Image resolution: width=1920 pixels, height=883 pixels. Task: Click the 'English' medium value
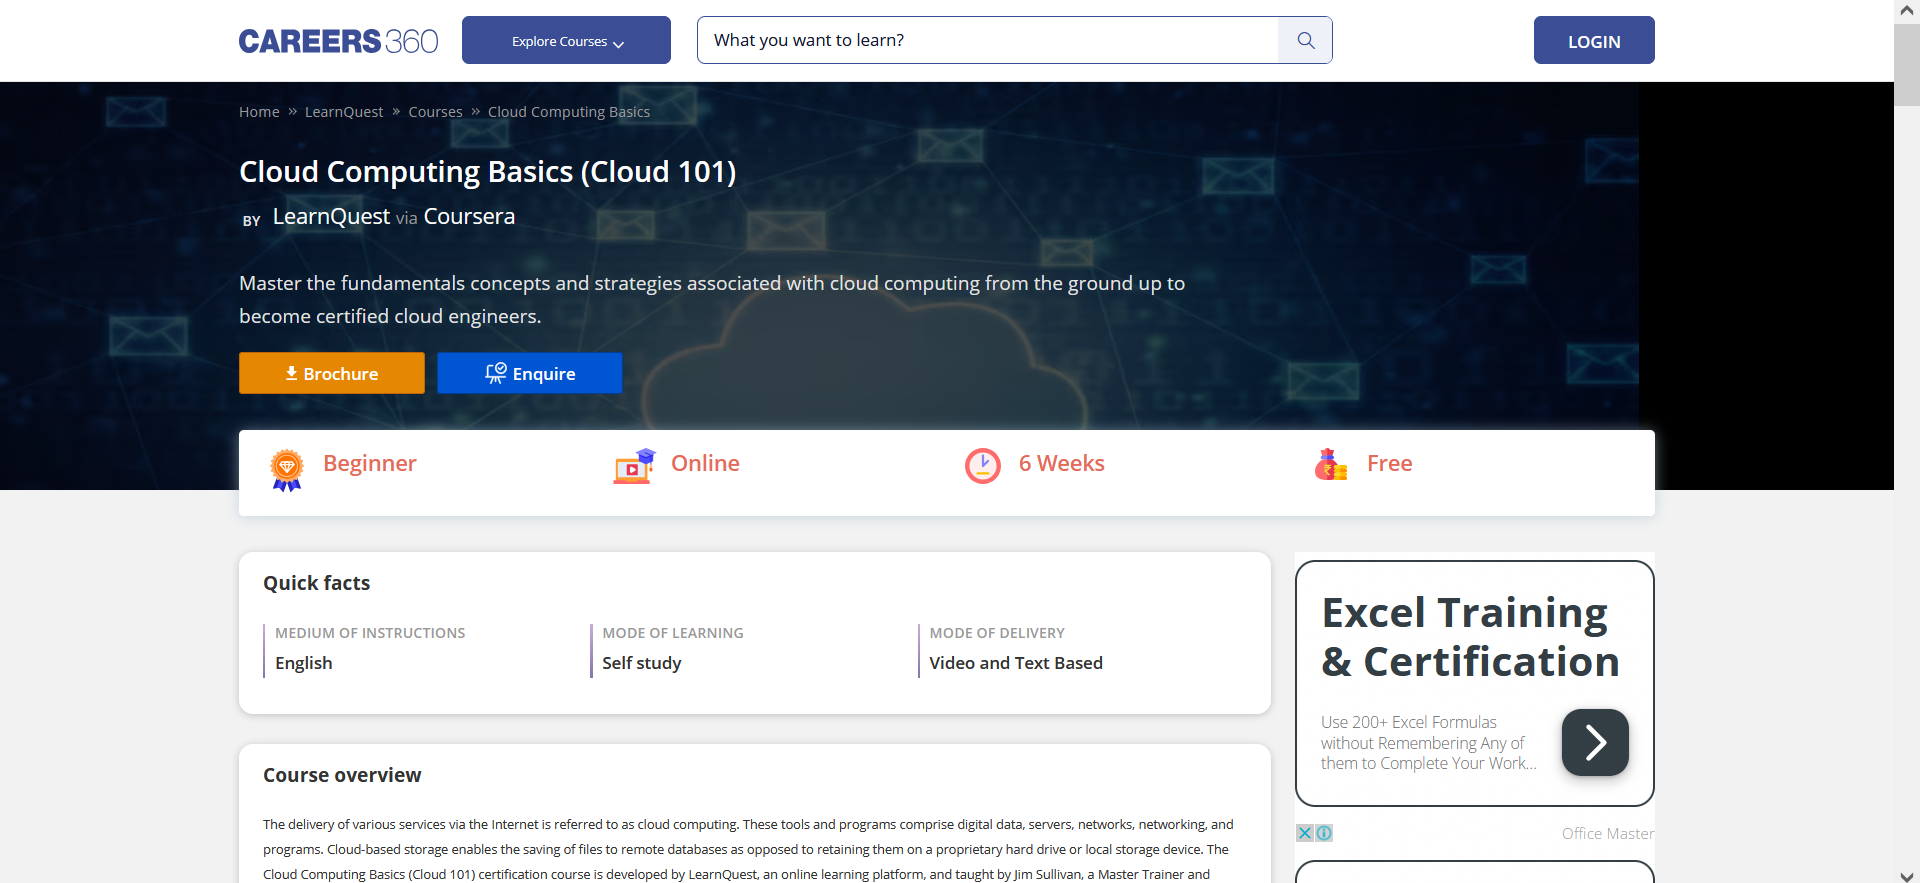pyautogui.click(x=304, y=663)
